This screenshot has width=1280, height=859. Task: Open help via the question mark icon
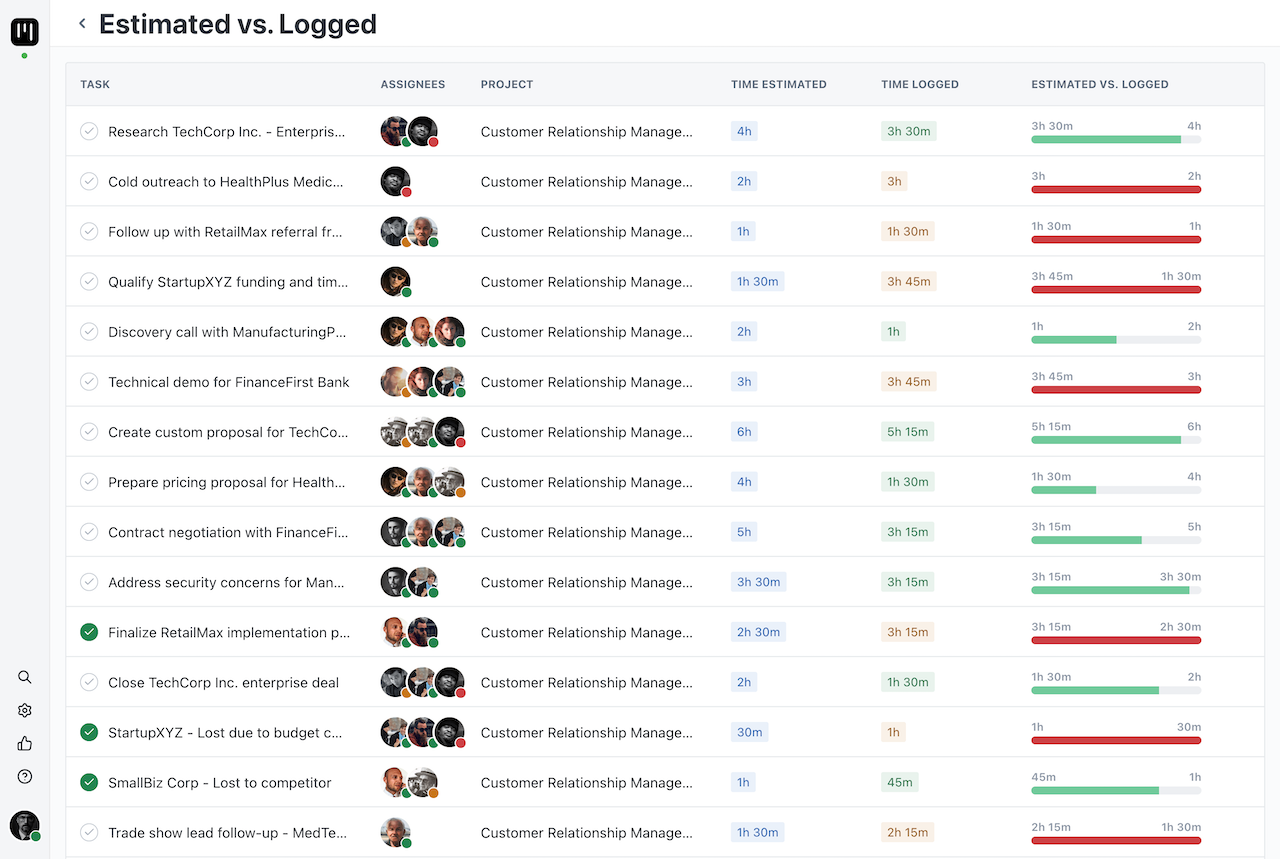pos(25,776)
